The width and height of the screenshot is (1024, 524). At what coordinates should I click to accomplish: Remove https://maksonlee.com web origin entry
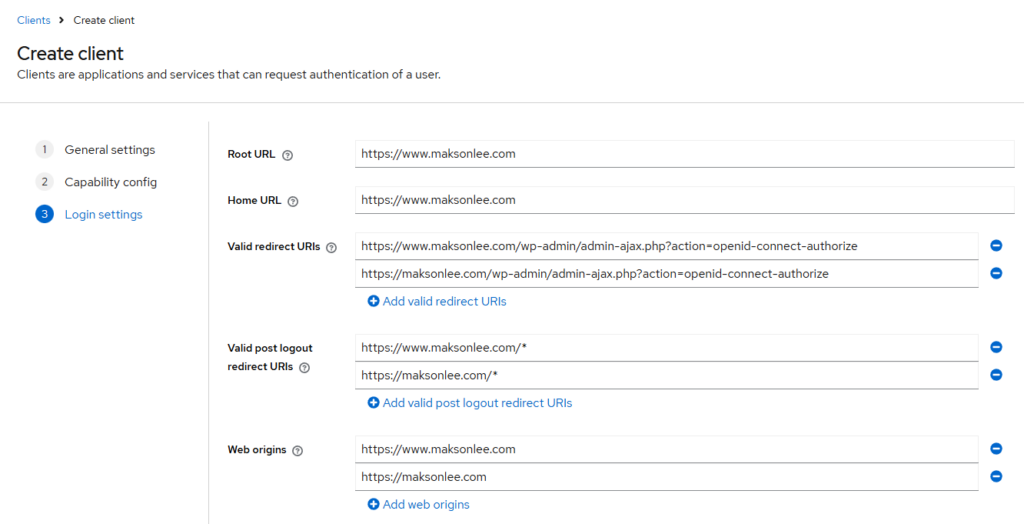click(996, 477)
